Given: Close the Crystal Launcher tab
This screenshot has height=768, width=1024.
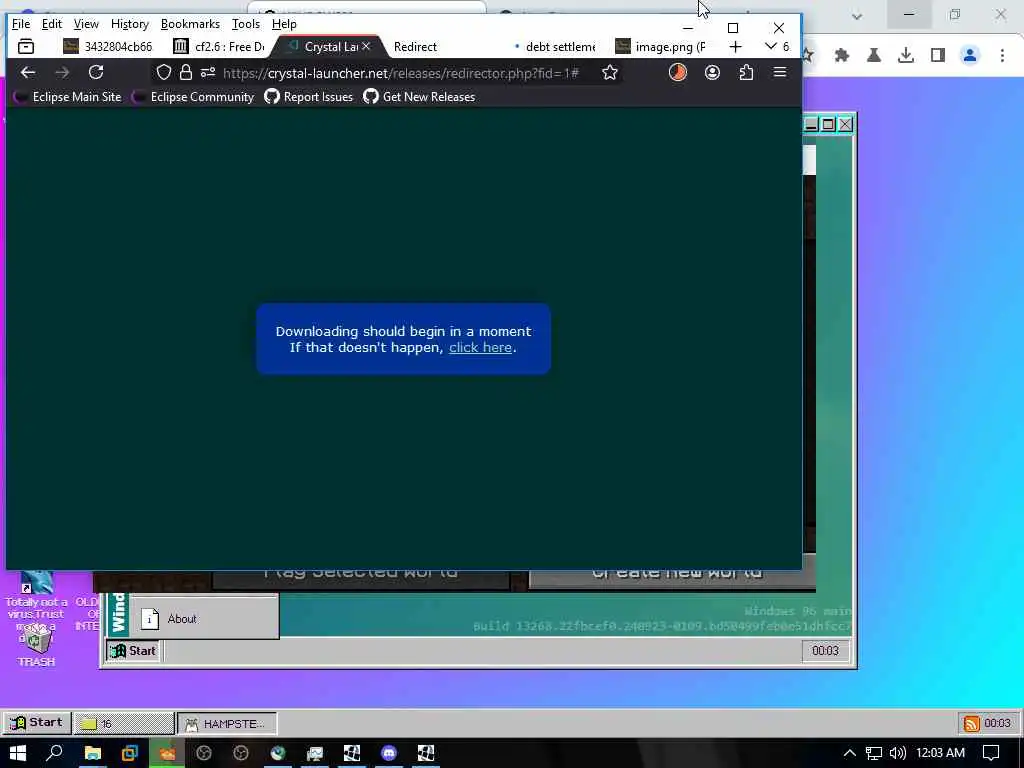Looking at the screenshot, I should 366,46.
